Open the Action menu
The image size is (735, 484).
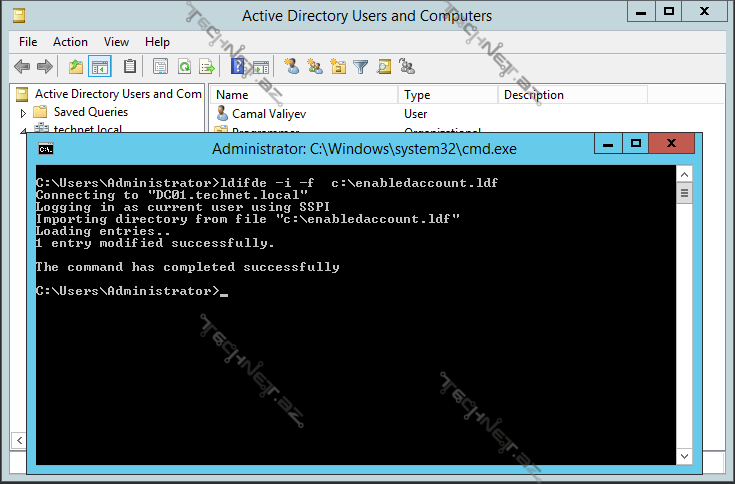[x=70, y=42]
